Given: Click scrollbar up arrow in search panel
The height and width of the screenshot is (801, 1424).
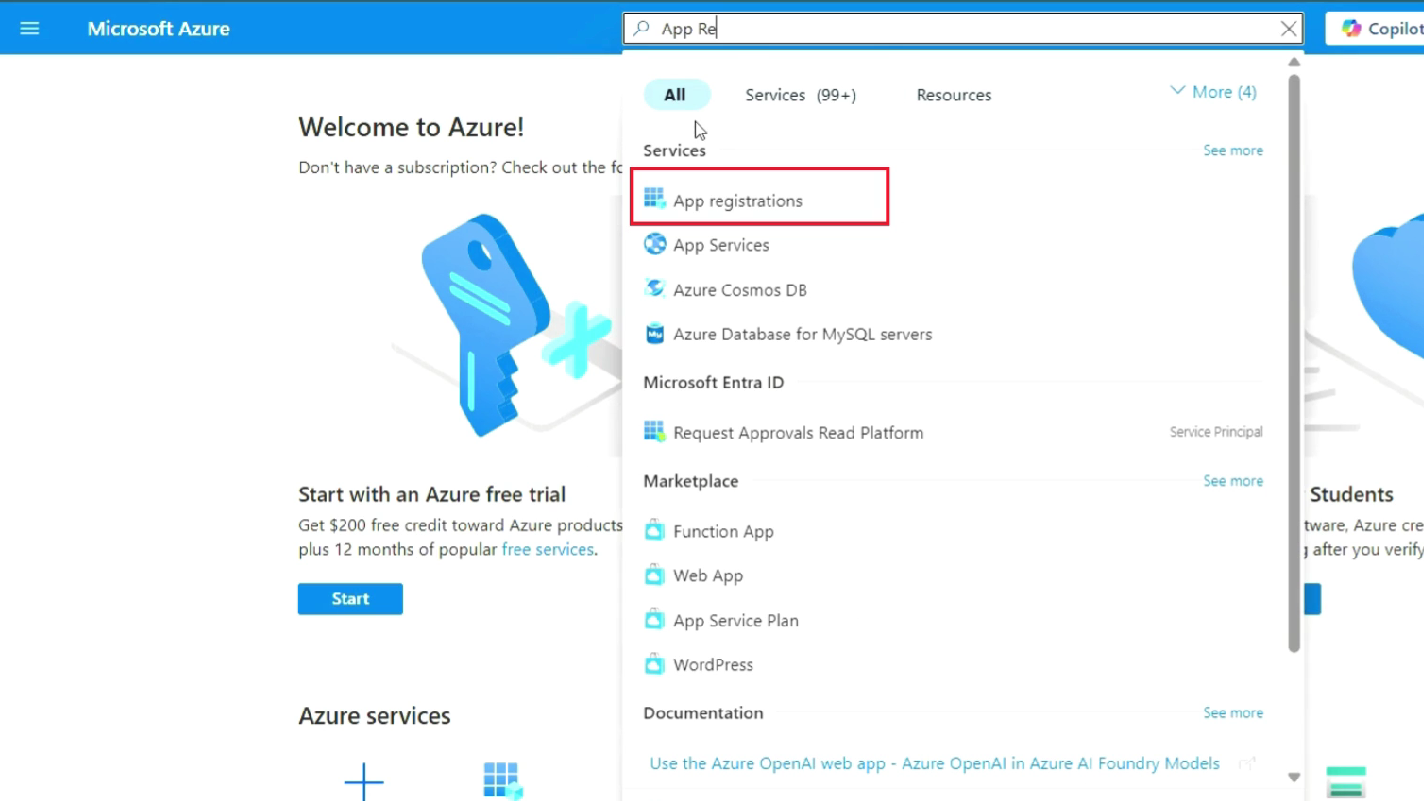Looking at the screenshot, I should 1294,62.
